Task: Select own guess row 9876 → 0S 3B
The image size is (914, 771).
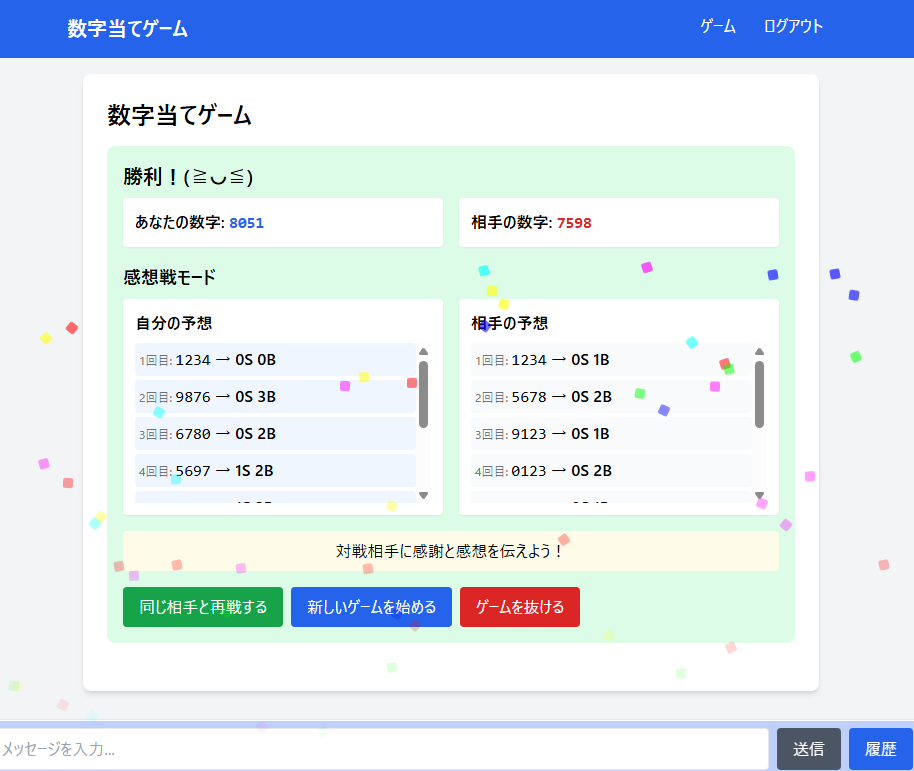Action: coord(275,396)
